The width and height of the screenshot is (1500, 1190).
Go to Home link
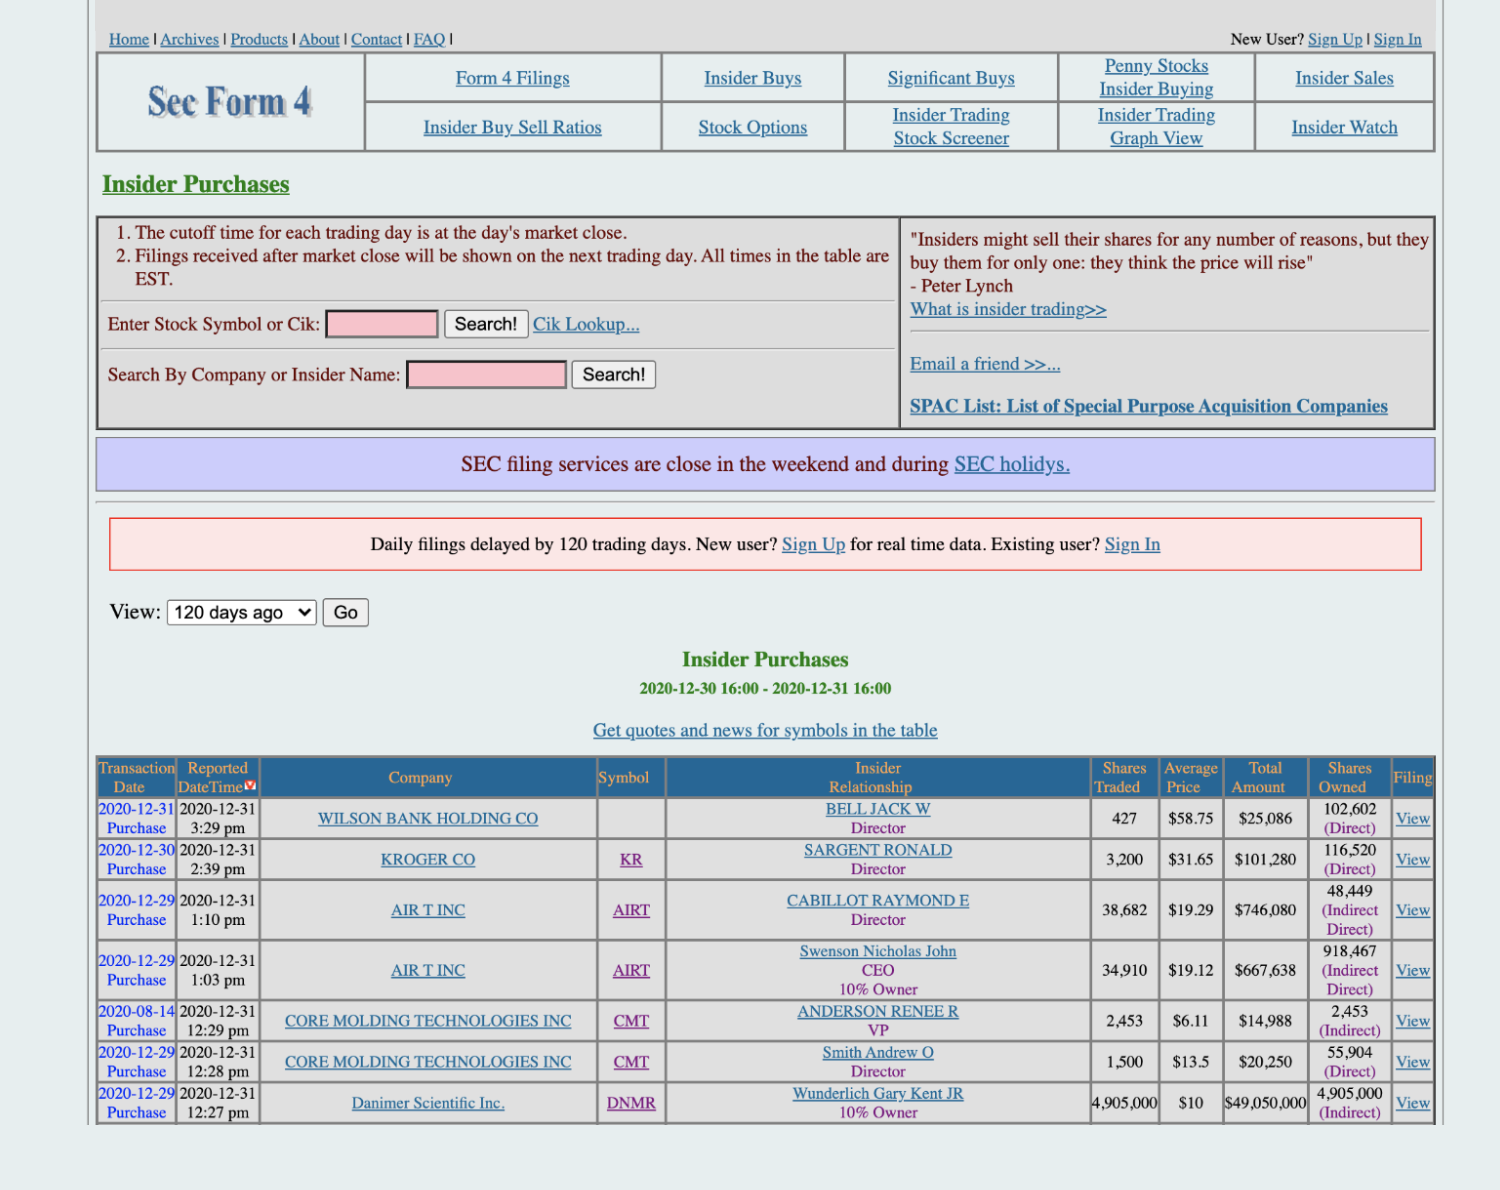coord(129,39)
